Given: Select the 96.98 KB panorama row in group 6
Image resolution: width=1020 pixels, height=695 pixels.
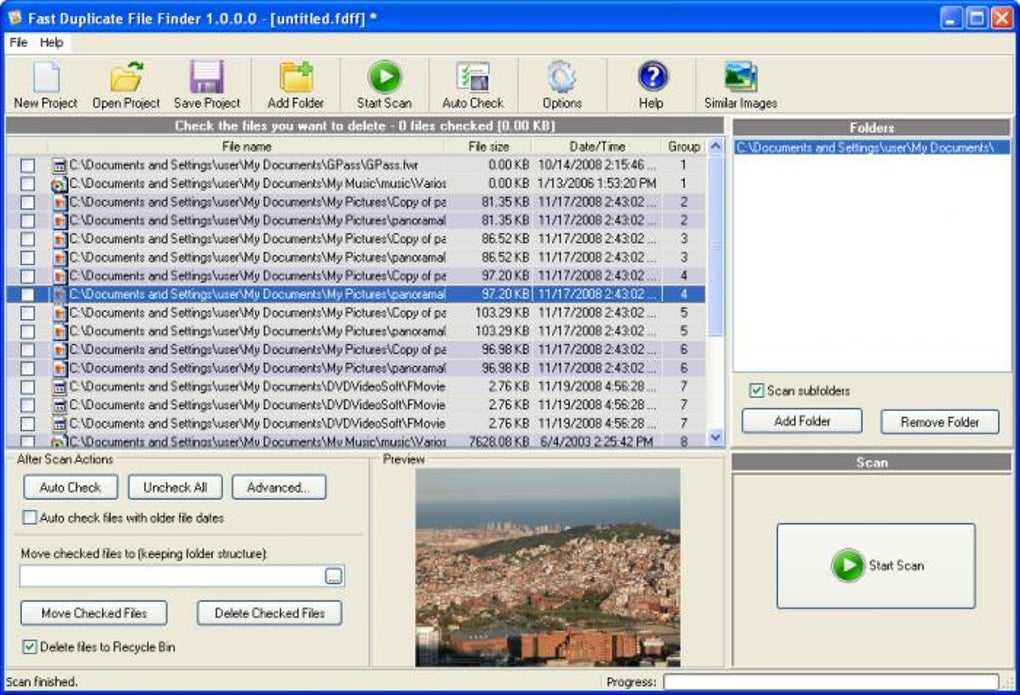Looking at the screenshot, I should [x=356, y=368].
